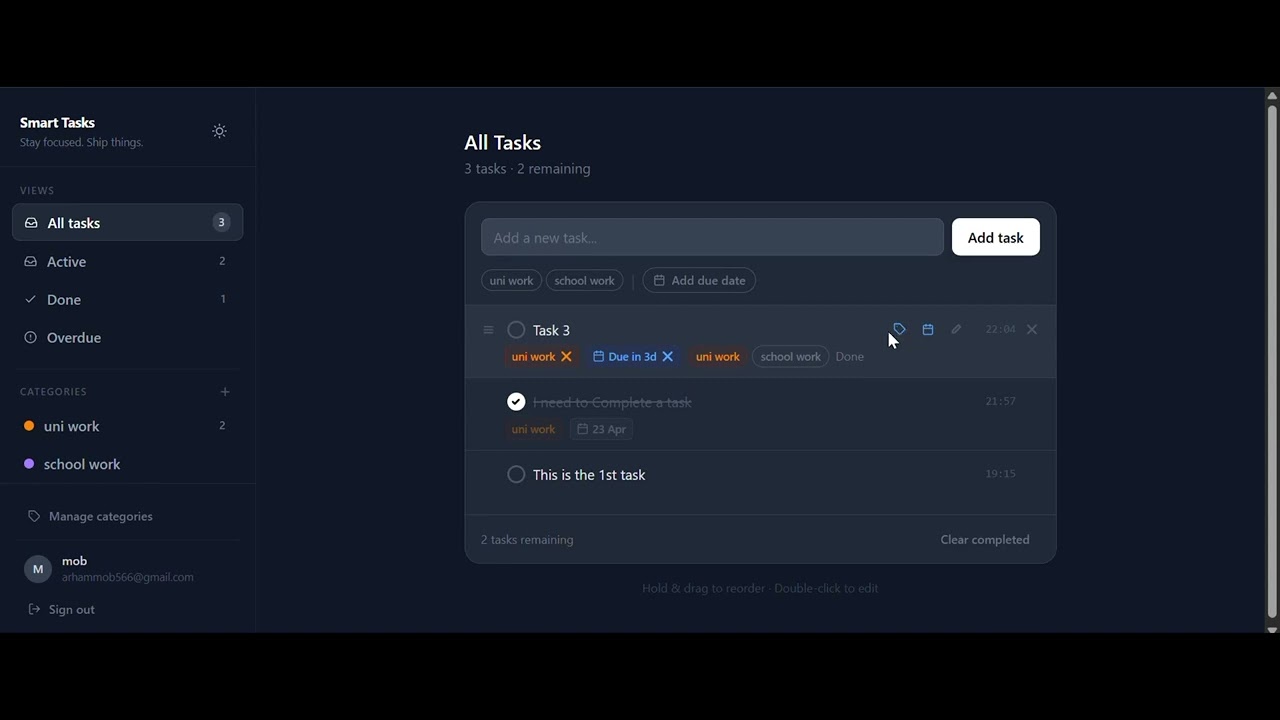Open the due date calendar icon for Task 3
Image resolution: width=1280 pixels, height=720 pixels.
pyautogui.click(x=928, y=329)
